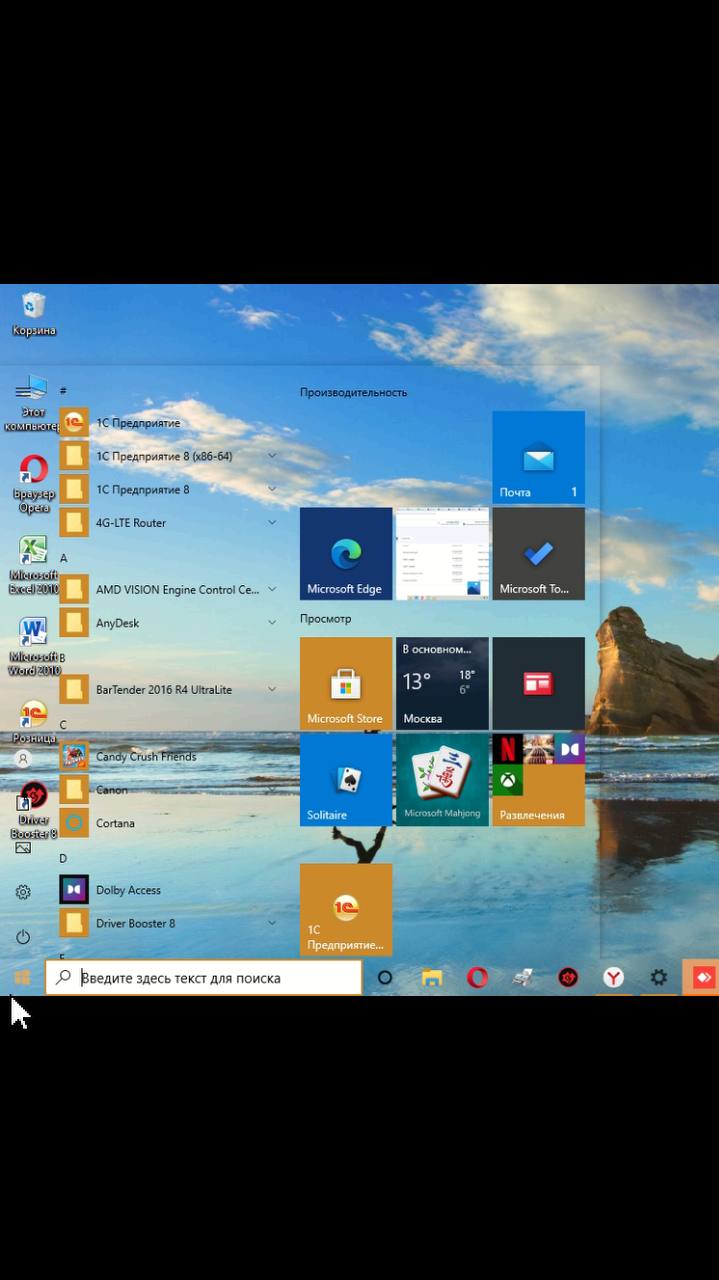The width and height of the screenshot is (719, 1280).
Task: Open the user account icon in Start rail
Action: [23, 759]
